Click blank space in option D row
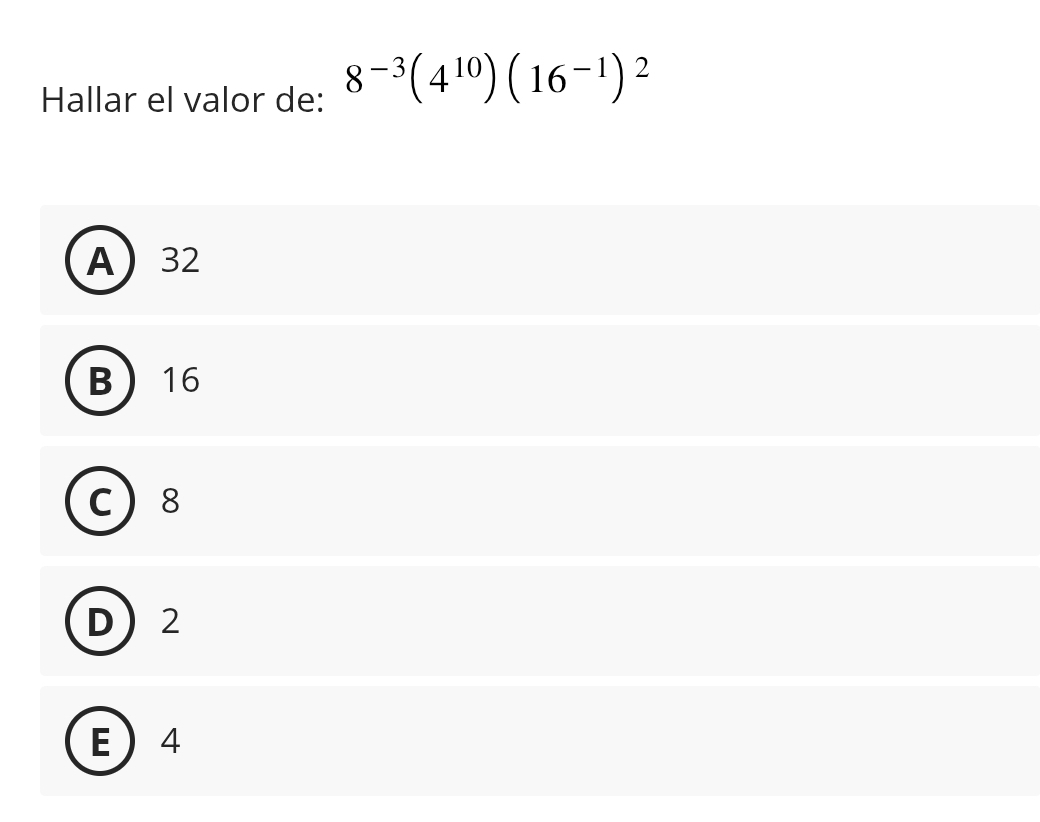 point(600,621)
